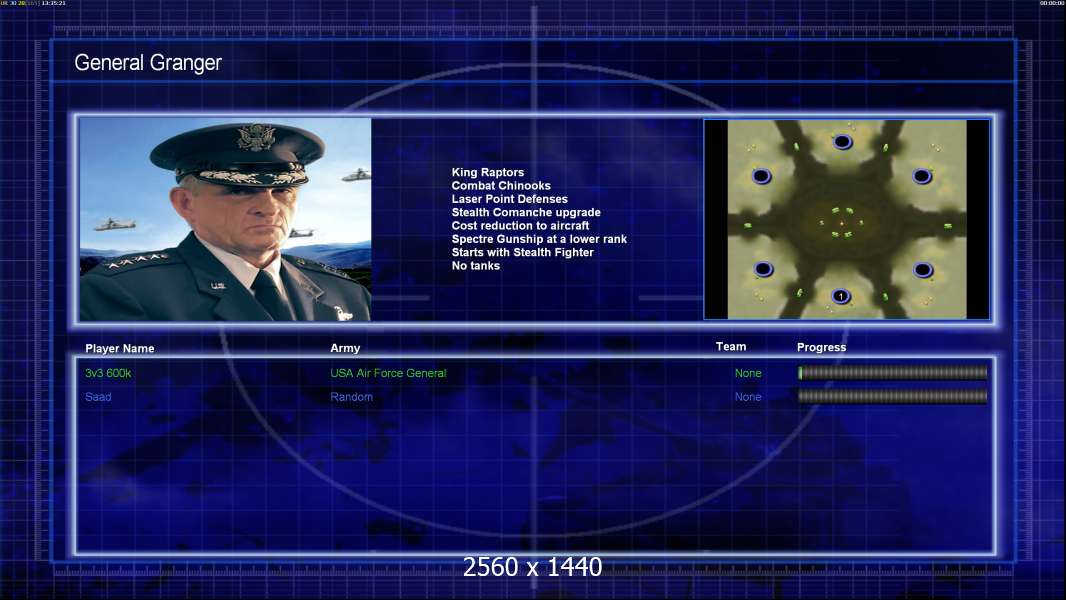Click the 'Player Name' column header
The width and height of the screenshot is (1066, 600).
(120, 349)
